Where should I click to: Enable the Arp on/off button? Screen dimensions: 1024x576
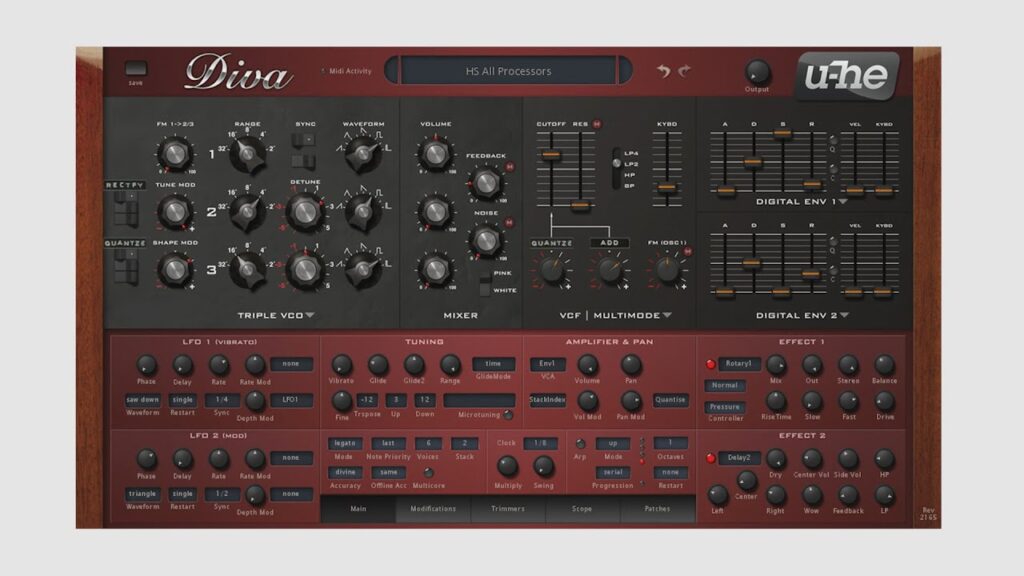click(x=580, y=443)
